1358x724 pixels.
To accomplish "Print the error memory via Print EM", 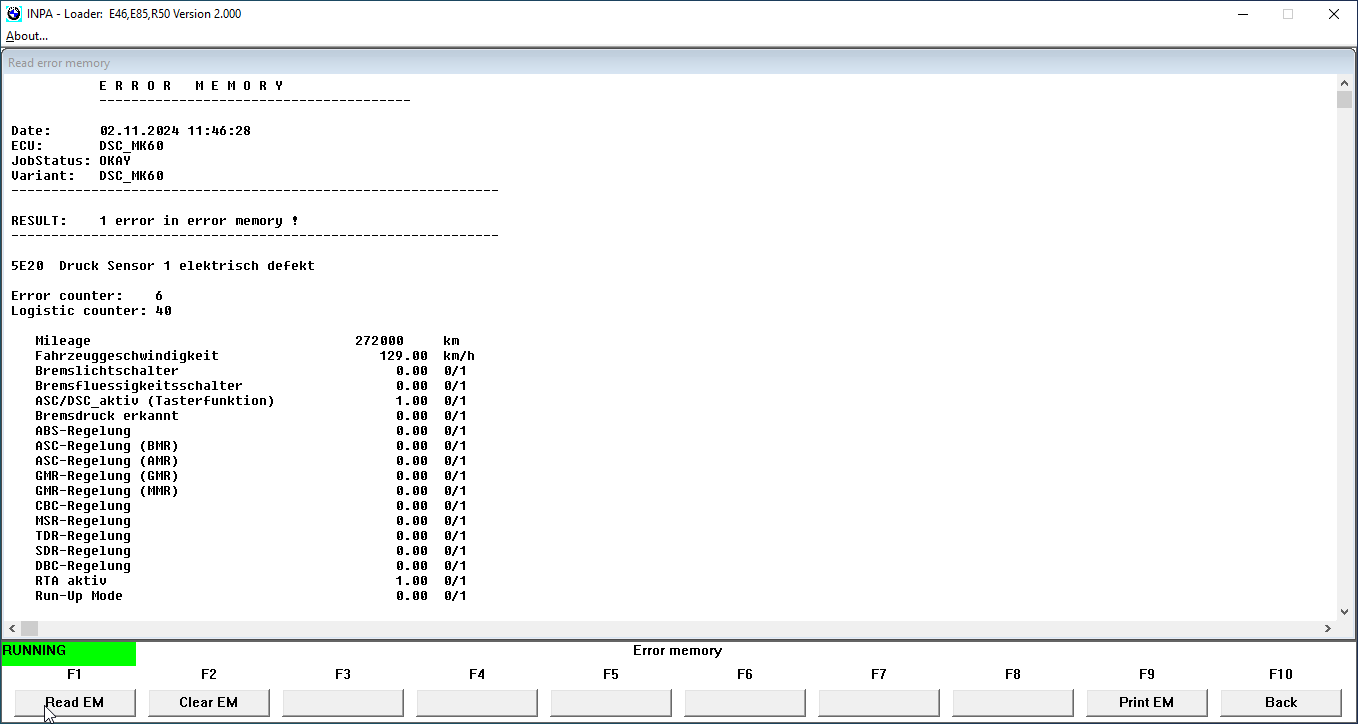I will pos(1146,702).
